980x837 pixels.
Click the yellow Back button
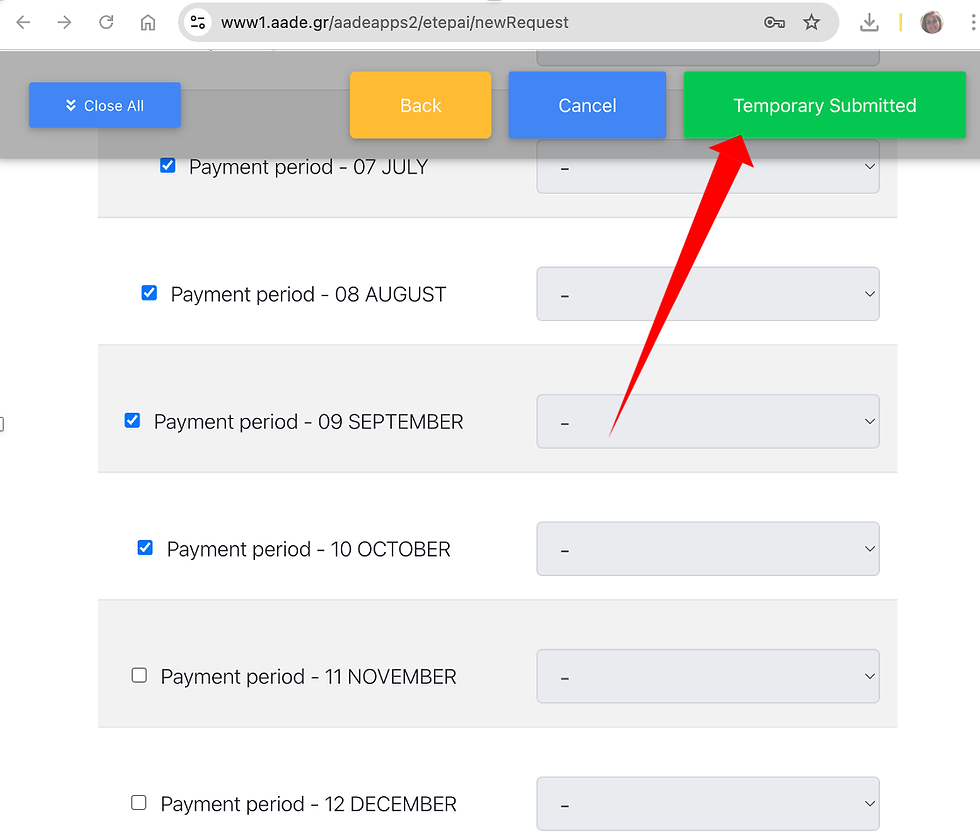421,105
